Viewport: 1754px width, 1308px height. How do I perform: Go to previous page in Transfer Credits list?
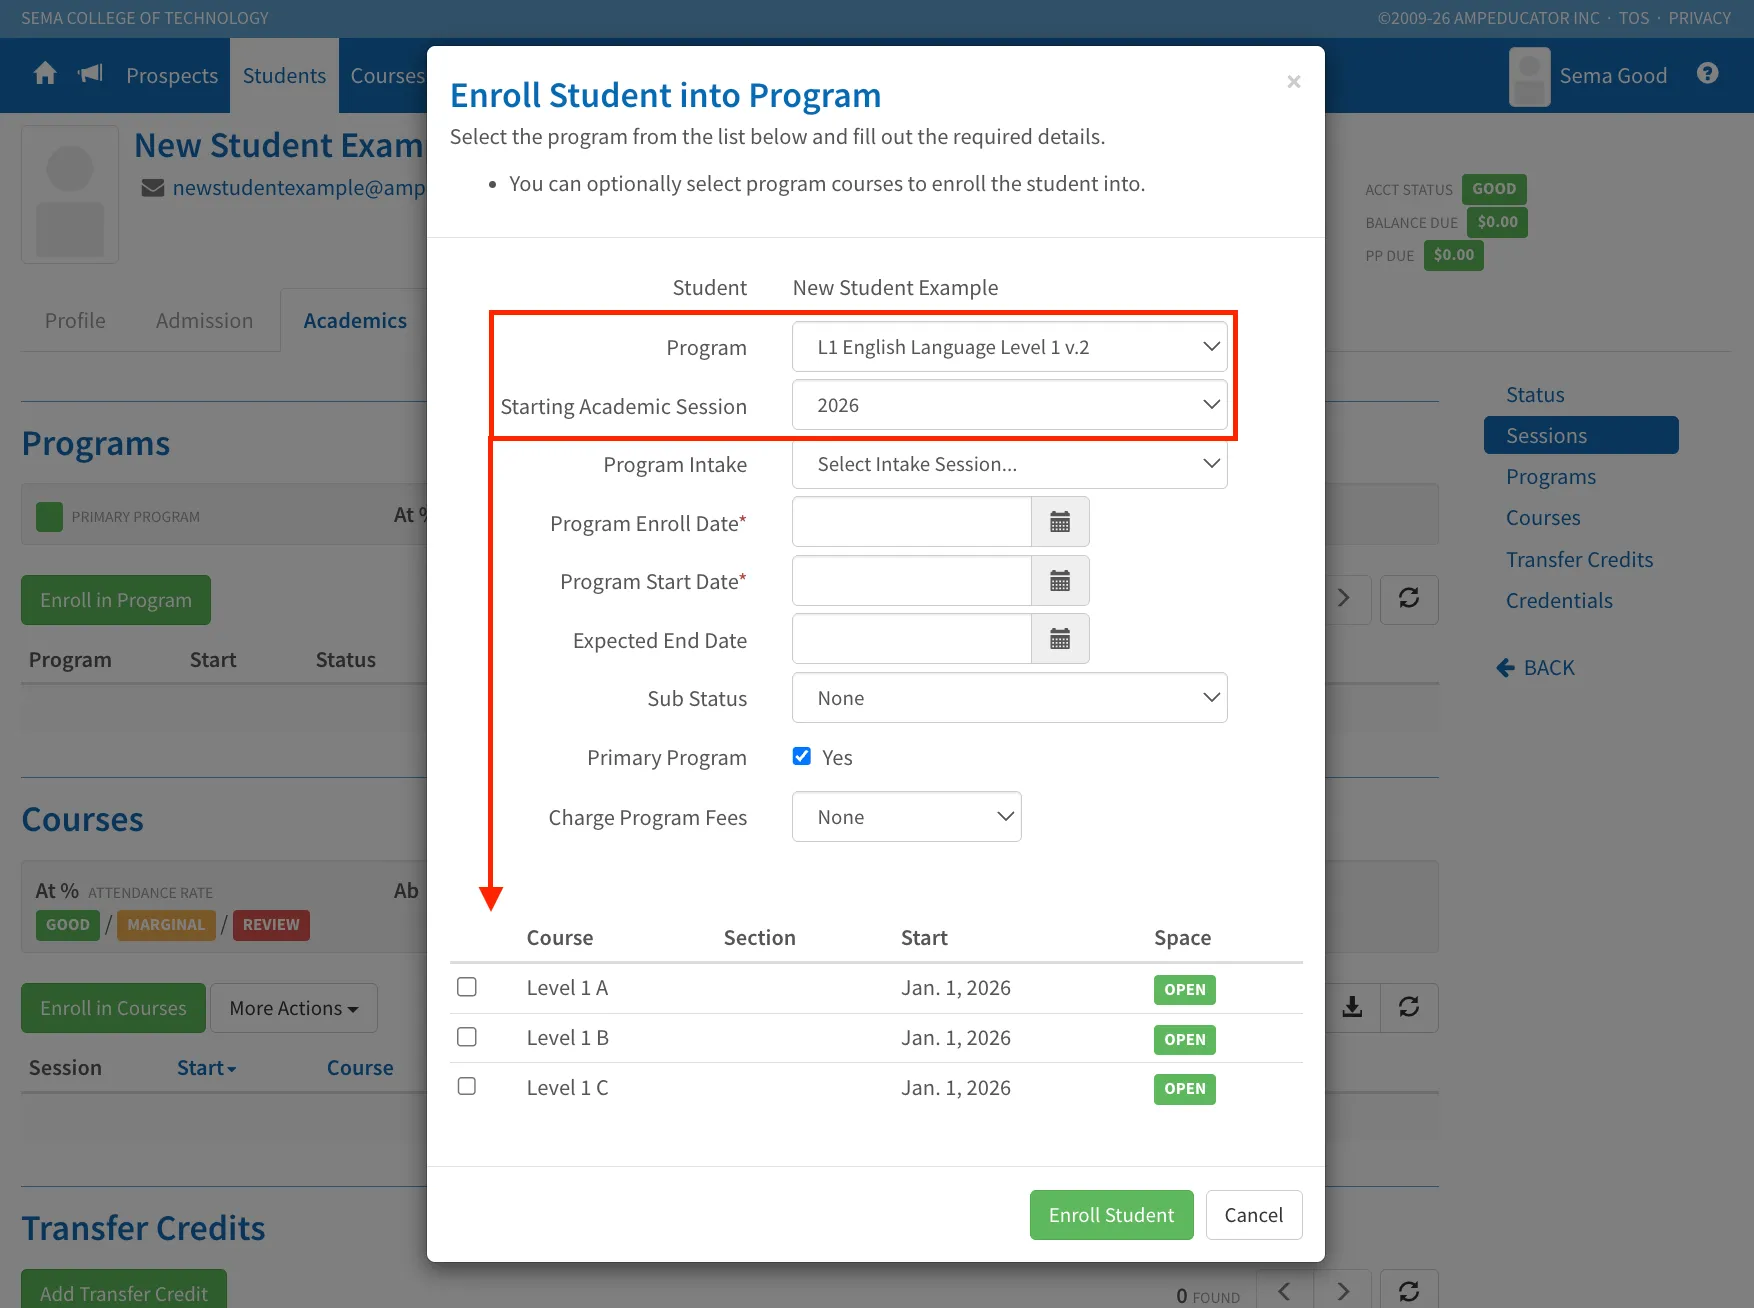click(x=1285, y=1291)
